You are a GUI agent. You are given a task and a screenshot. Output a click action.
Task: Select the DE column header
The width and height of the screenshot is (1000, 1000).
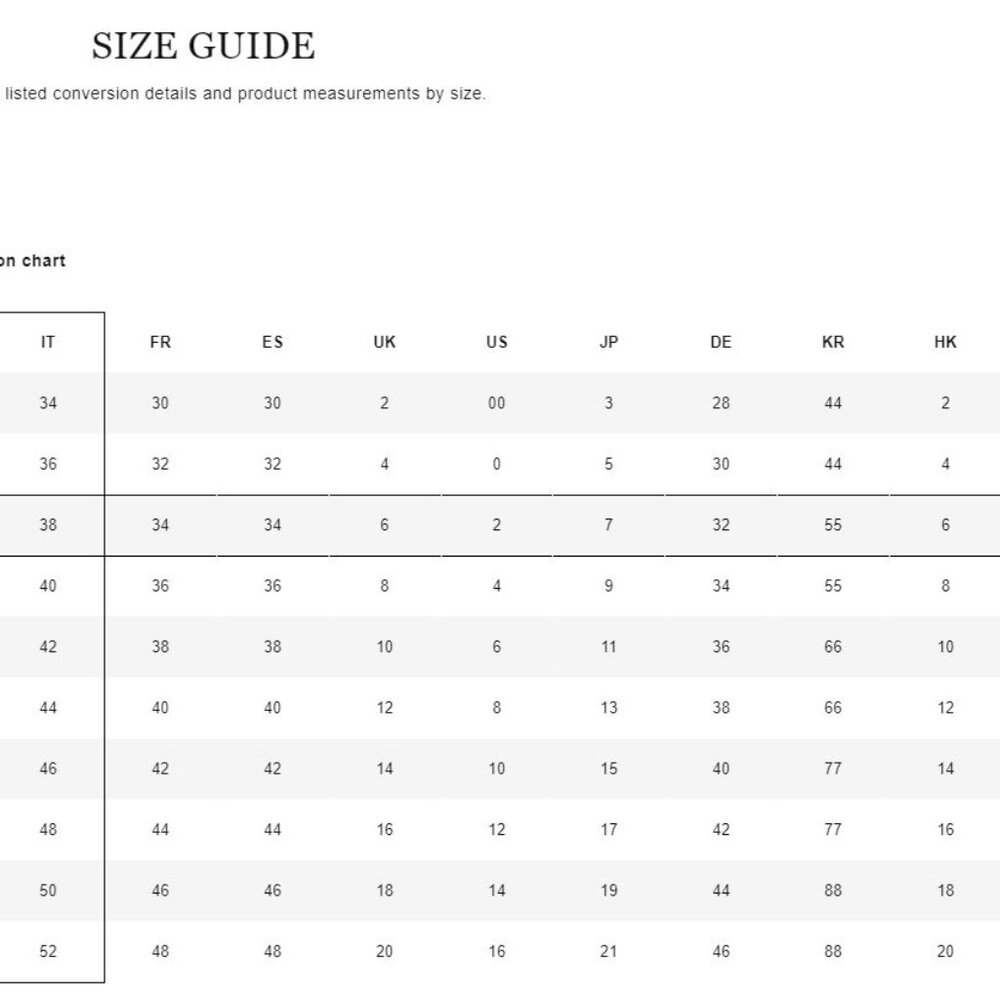tap(721, 342)
